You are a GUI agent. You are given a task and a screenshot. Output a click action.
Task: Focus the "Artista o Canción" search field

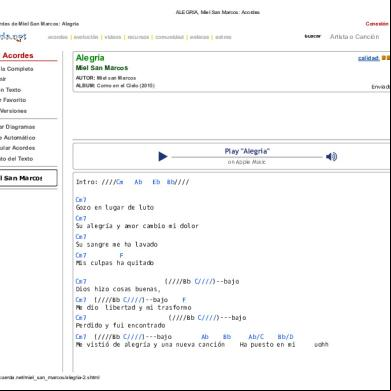pos(354,37)
